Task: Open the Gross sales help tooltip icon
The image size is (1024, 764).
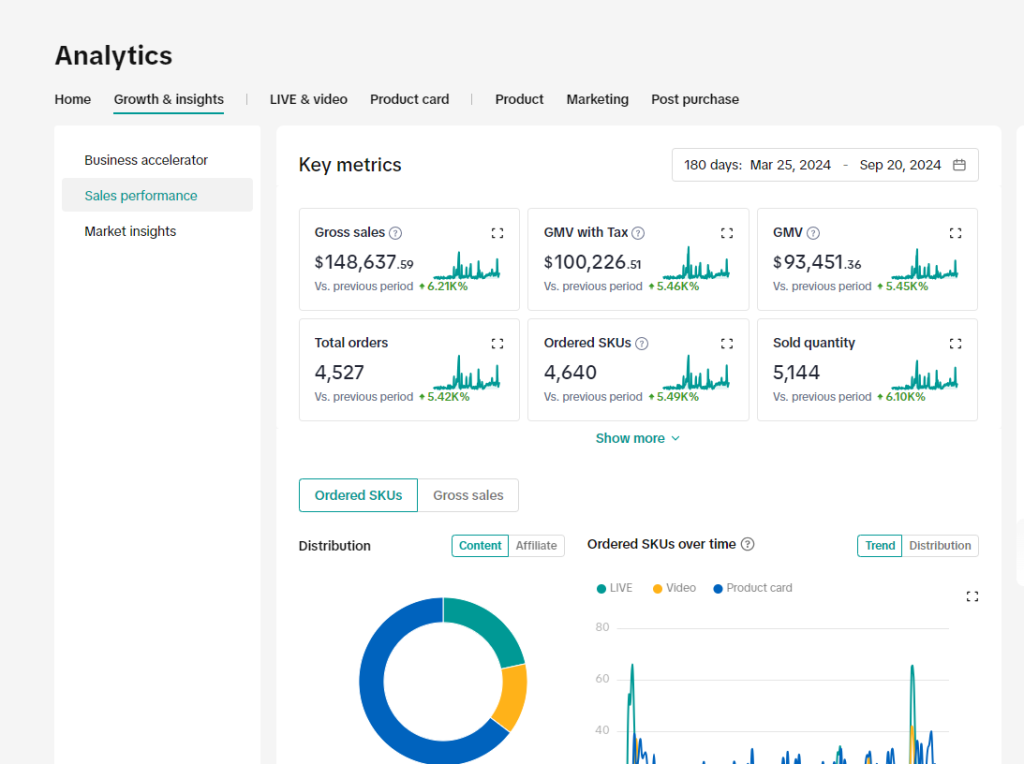Action: point(396,233)
